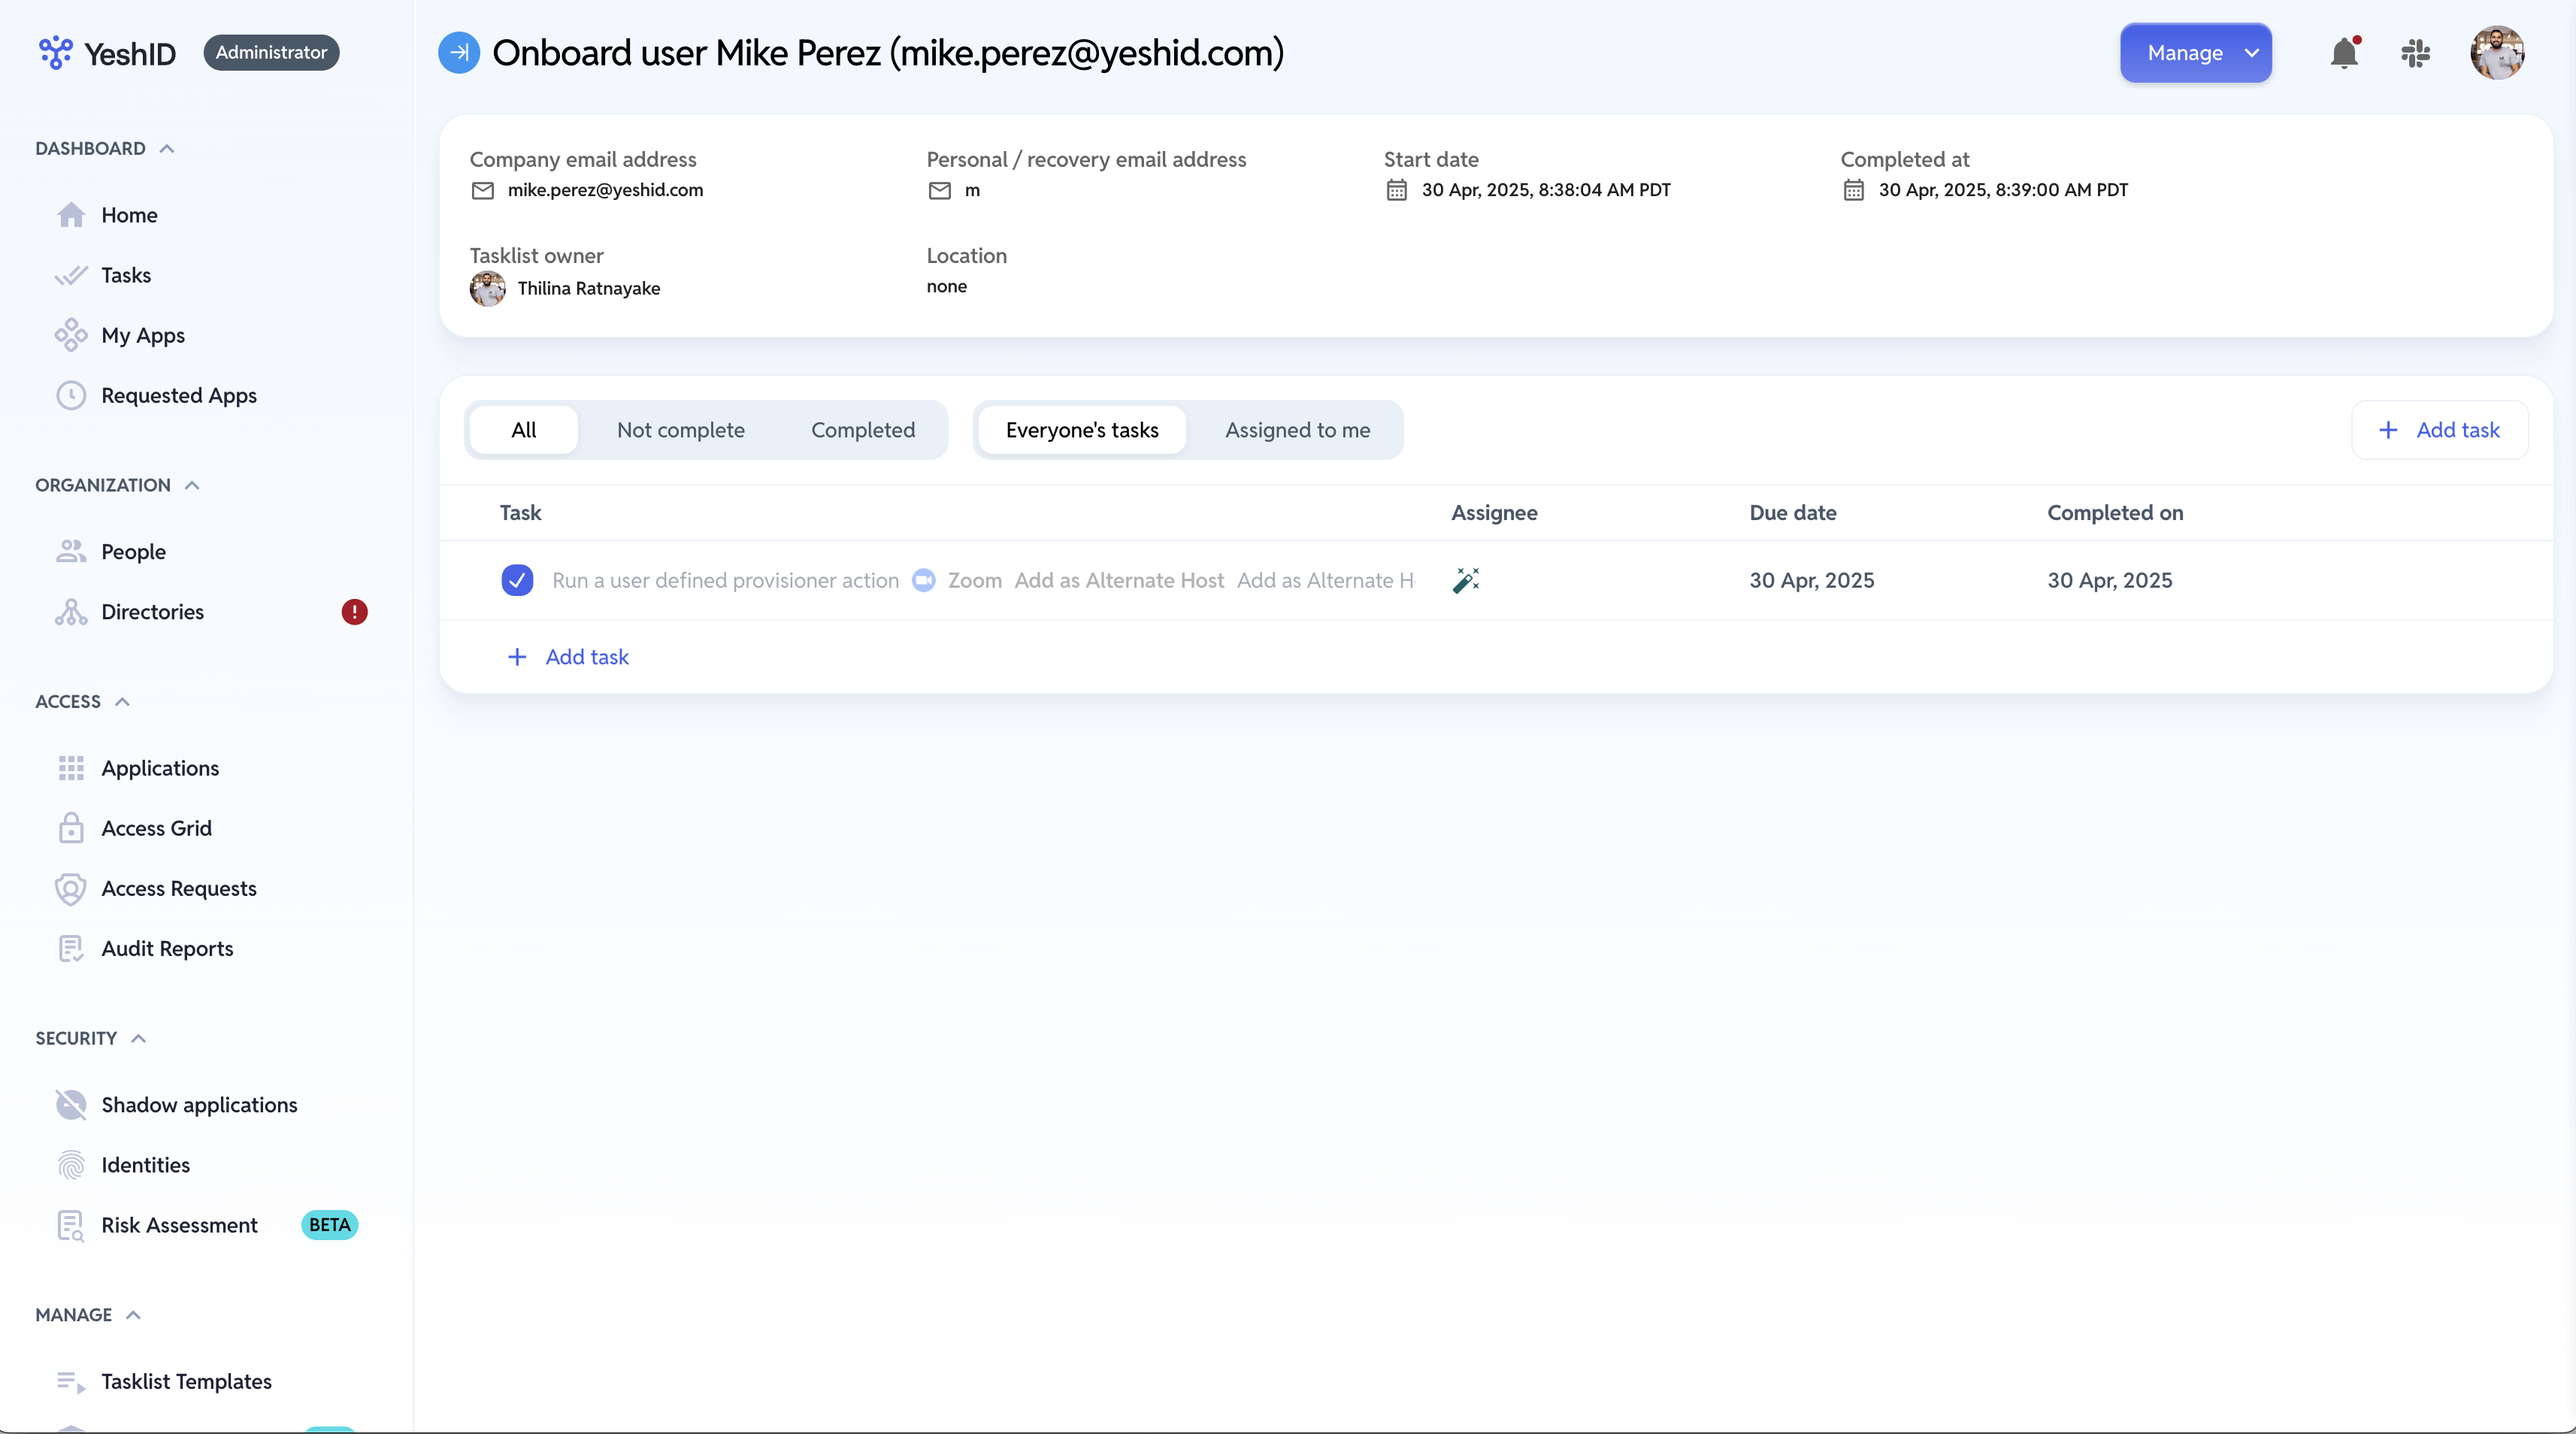This screenshot has height=1434, width=2576.
Task: Click the Directories error alert badge
Action: pos(354,612)
